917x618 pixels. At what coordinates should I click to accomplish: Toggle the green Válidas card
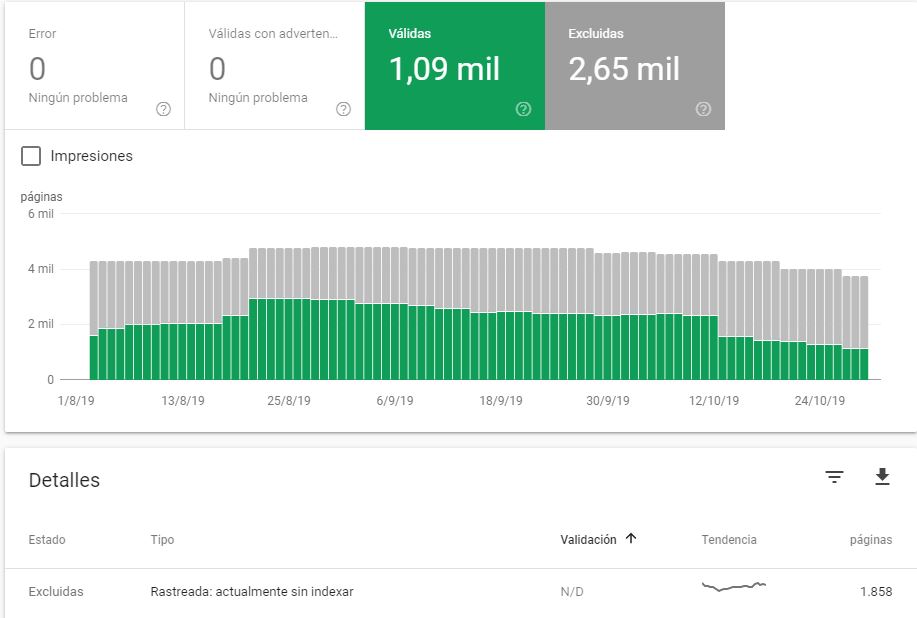455,65
